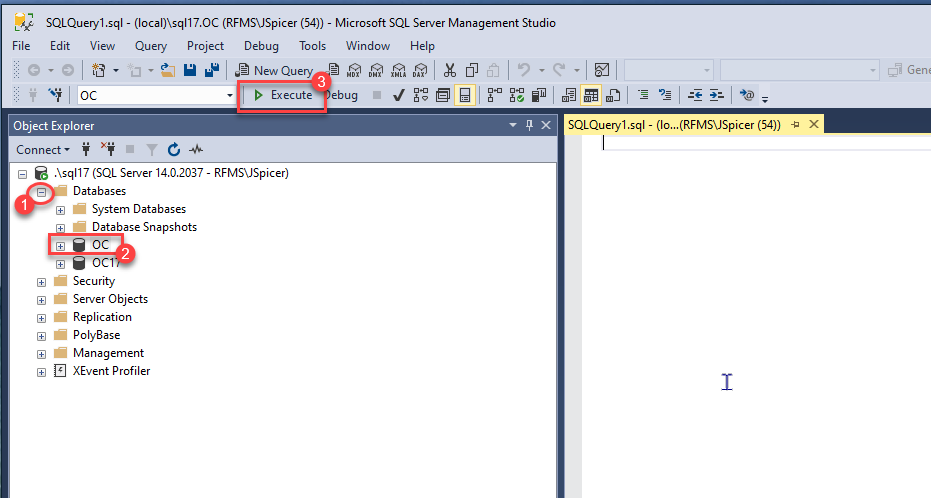Expand the OC database node

[x=61, y=246]
